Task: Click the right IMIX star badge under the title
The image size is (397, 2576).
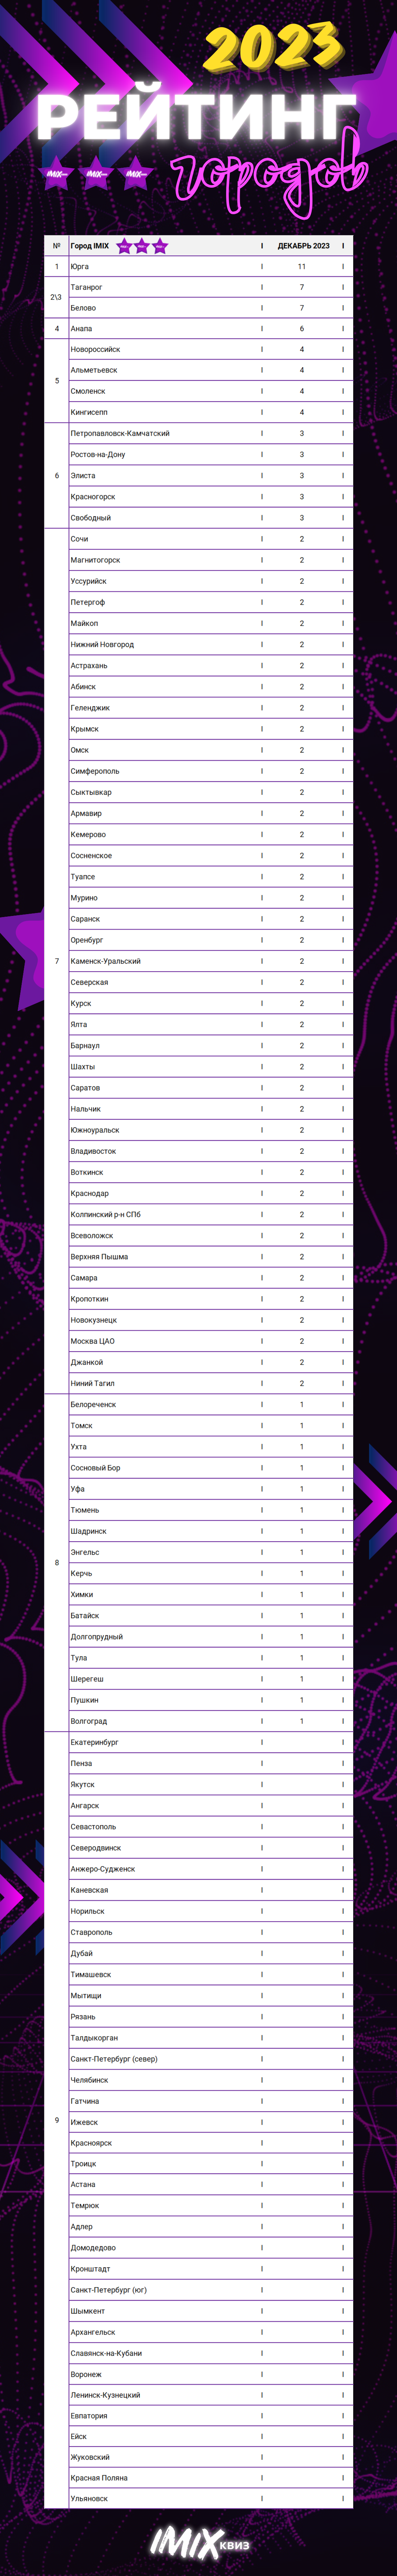Action: [x=135, y=174]
